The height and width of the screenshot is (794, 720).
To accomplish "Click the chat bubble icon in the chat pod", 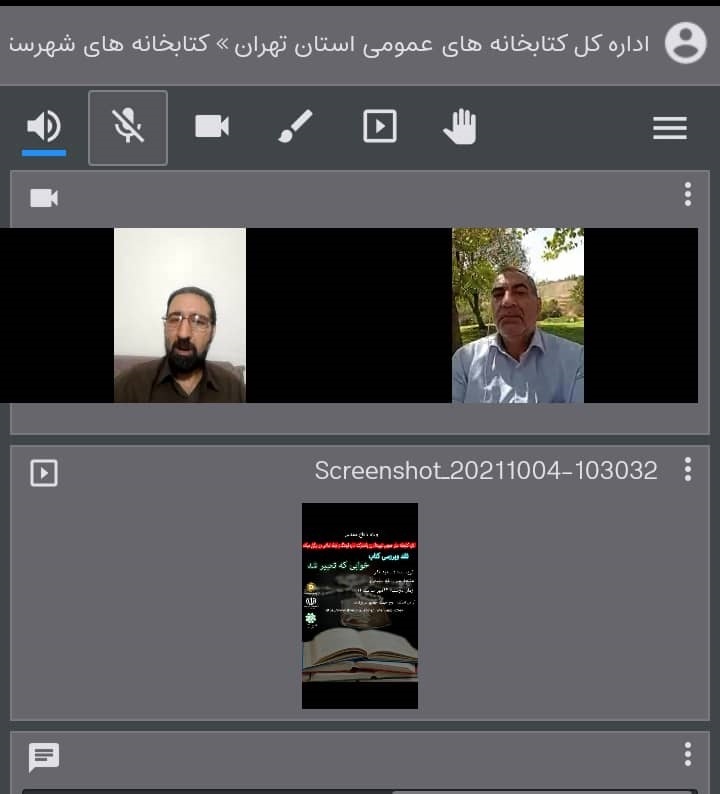I will tap(44, 757).
